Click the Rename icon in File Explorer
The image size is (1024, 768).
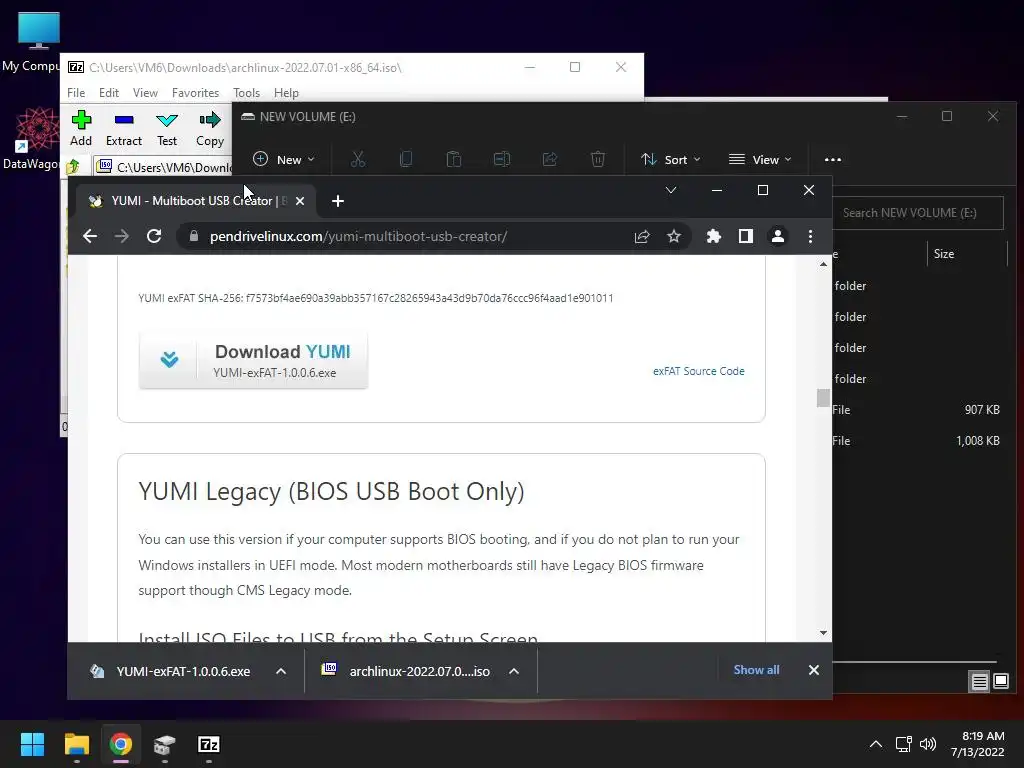coord(502,159)
